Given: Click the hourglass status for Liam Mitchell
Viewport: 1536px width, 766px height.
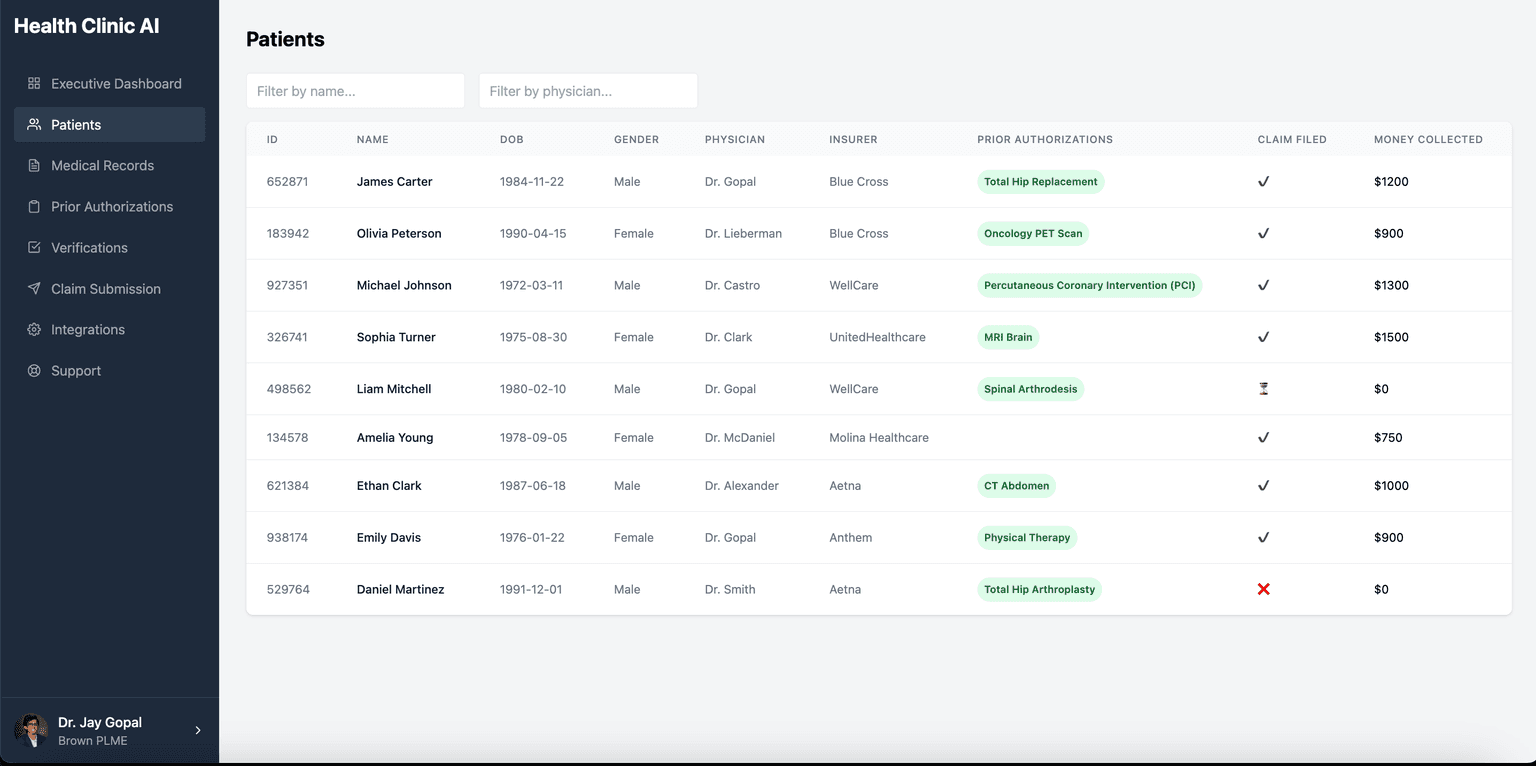Looking at the screenshot, I should click(x=1263, y=389).
